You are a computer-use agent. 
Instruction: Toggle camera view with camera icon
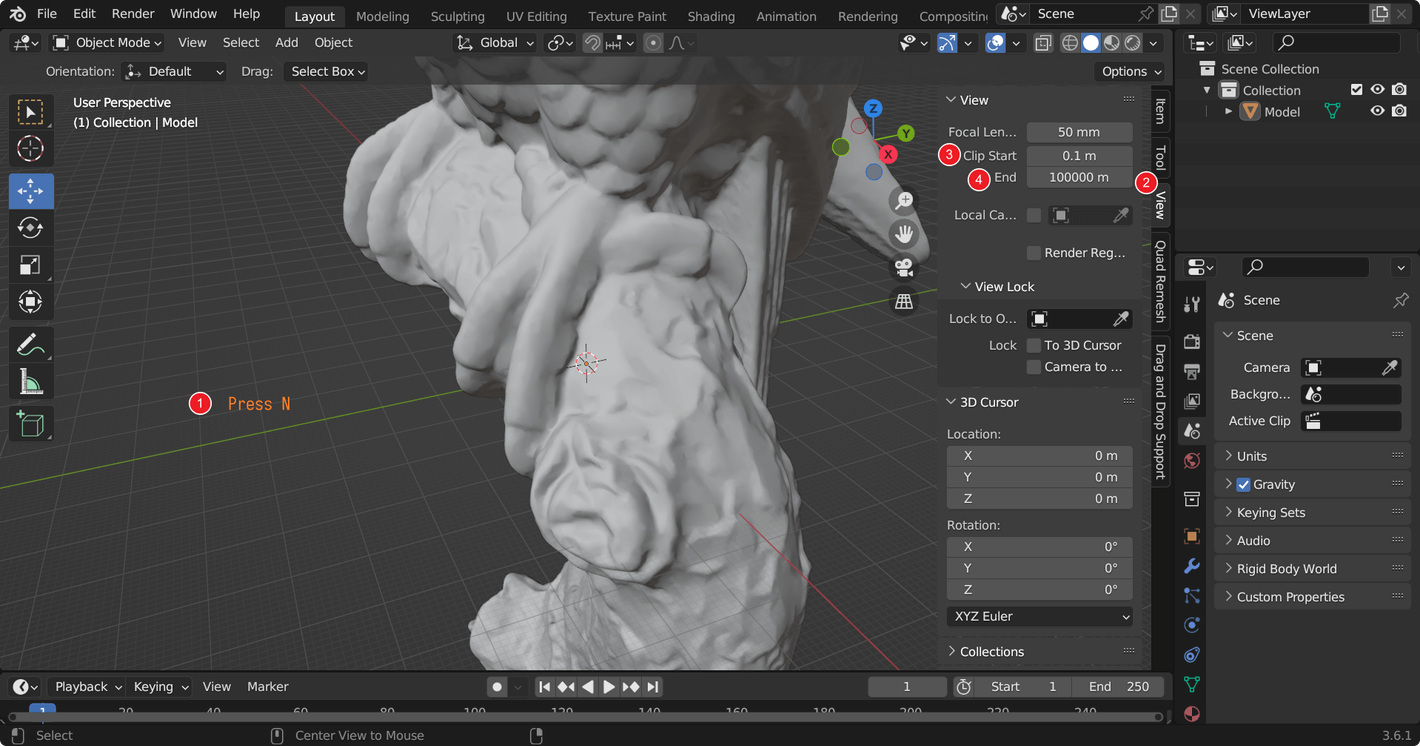(904, 267)
